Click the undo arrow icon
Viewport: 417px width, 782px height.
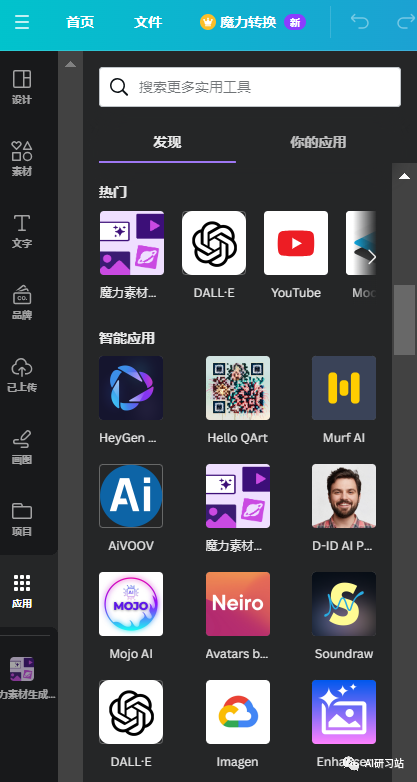[359, 22]
